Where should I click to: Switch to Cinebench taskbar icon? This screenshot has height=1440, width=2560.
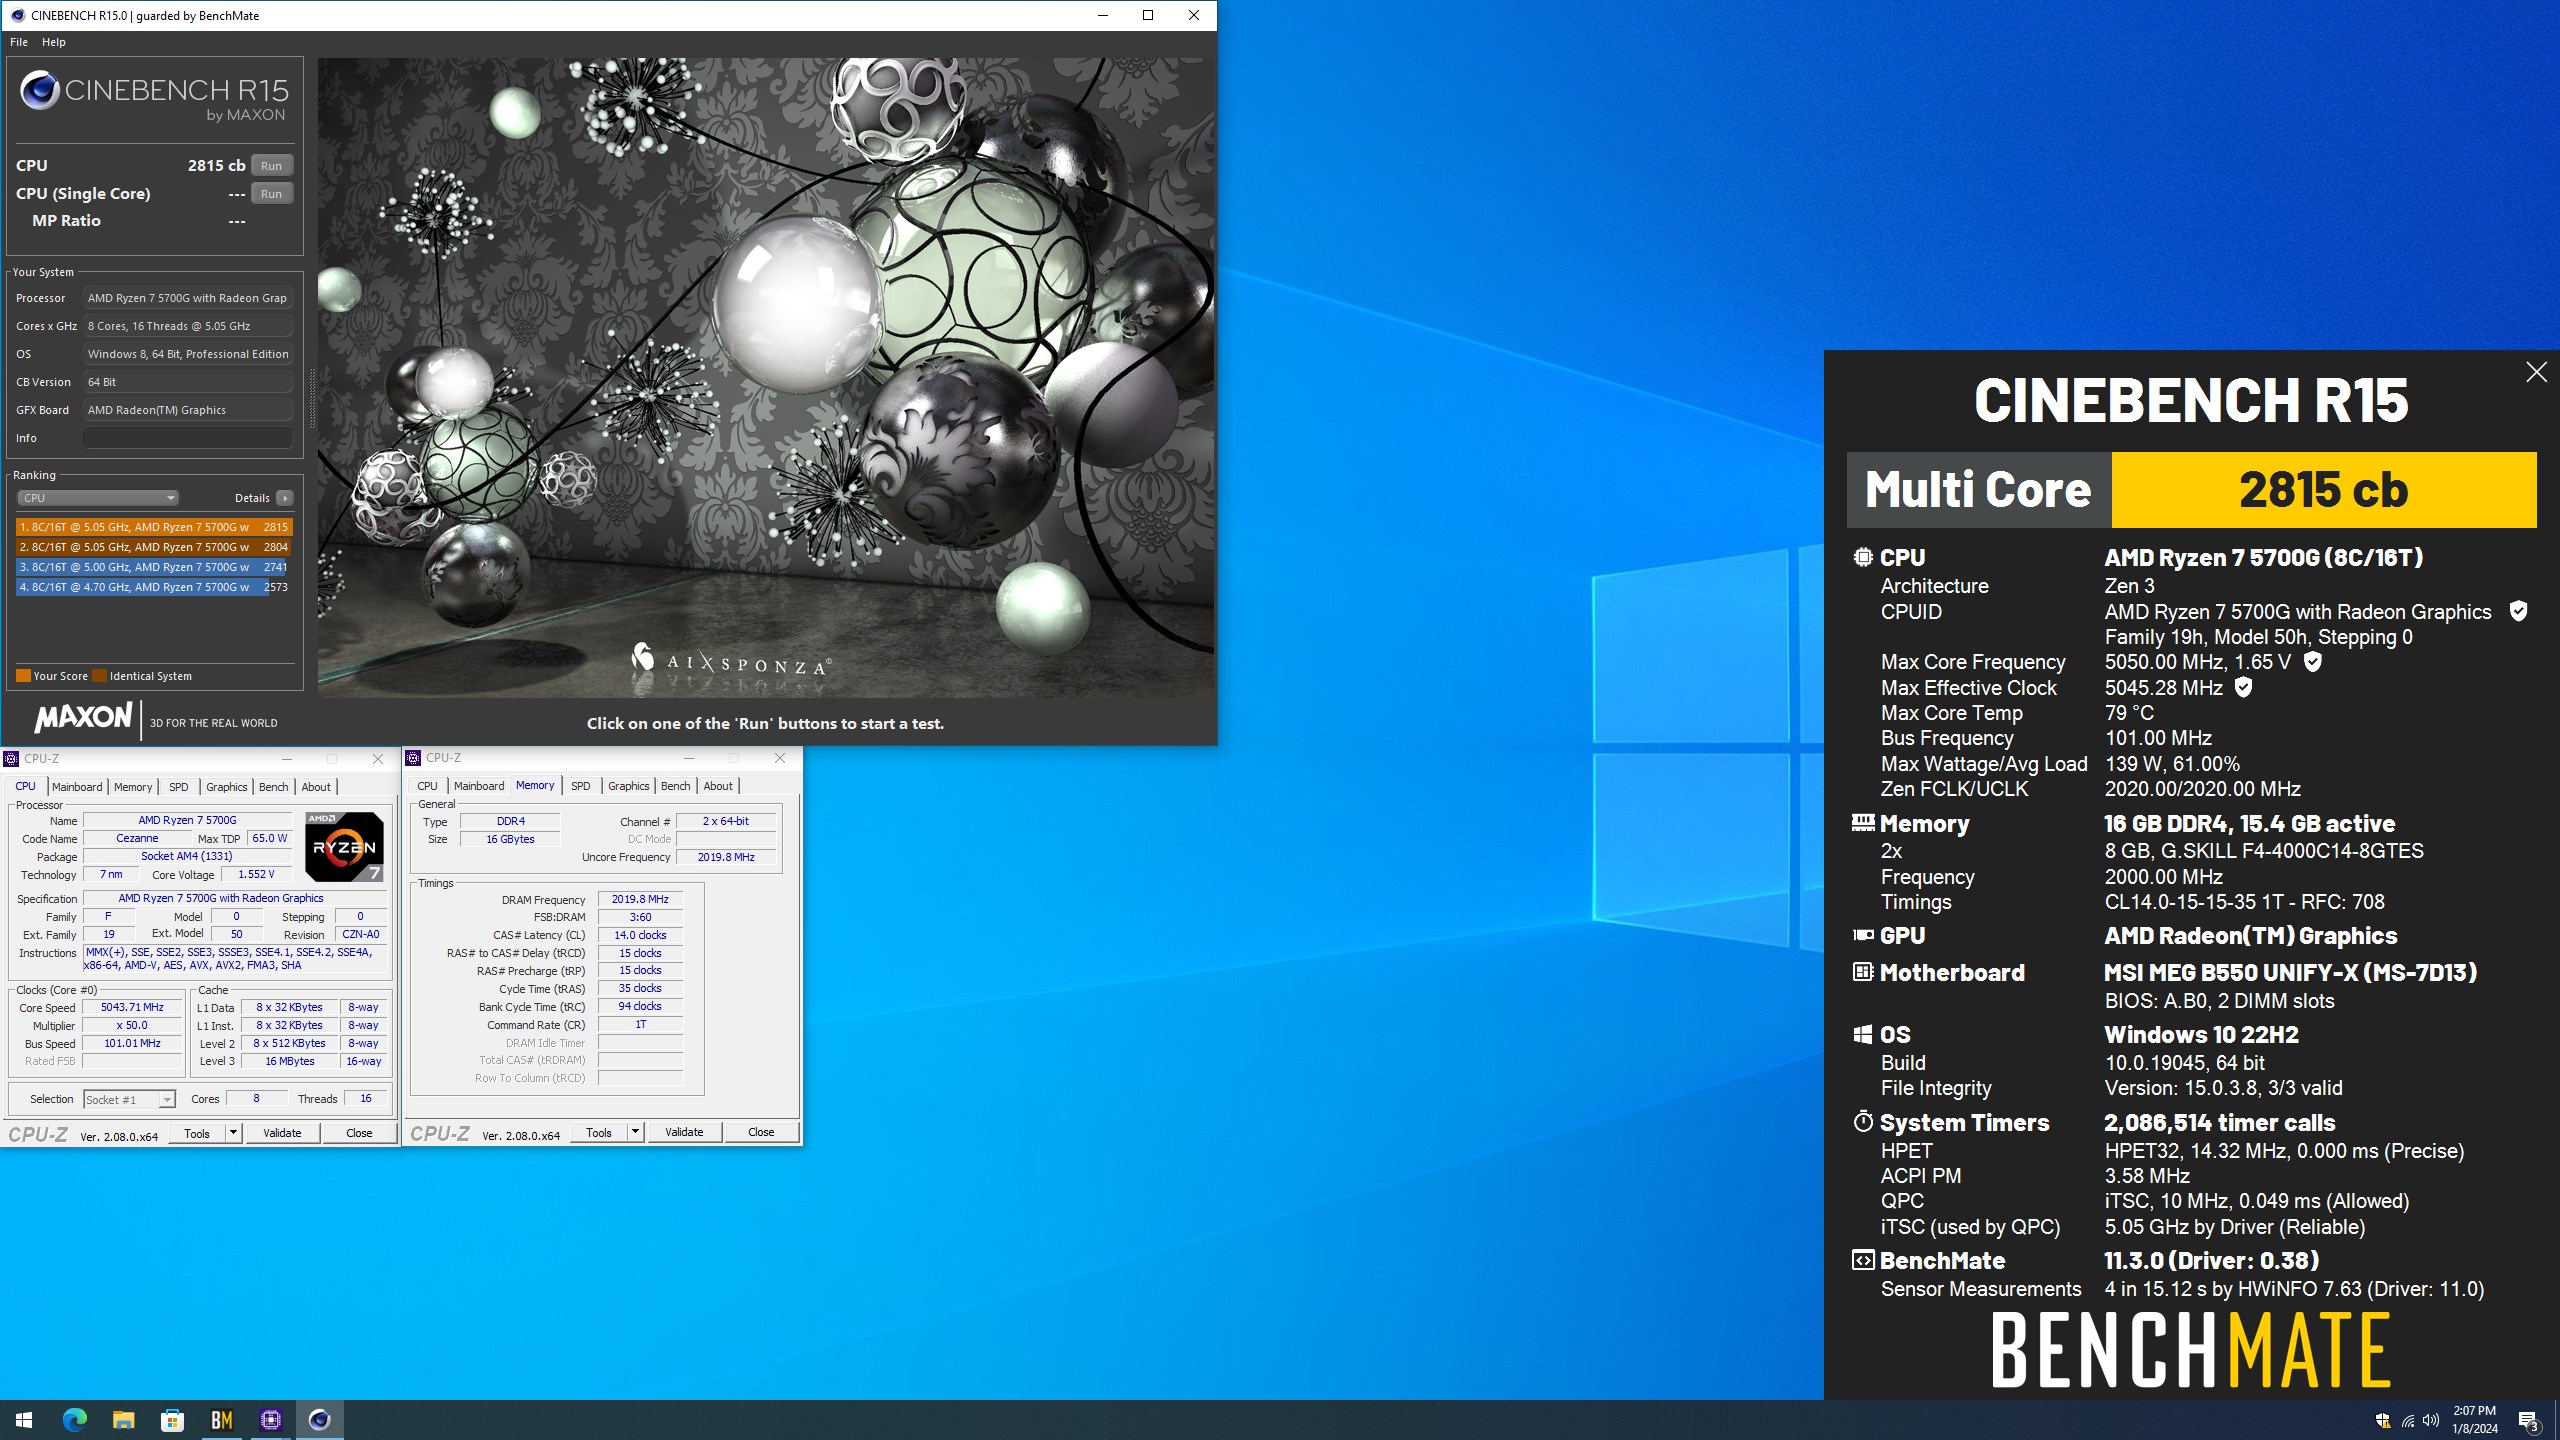(x=319, y=1420)
